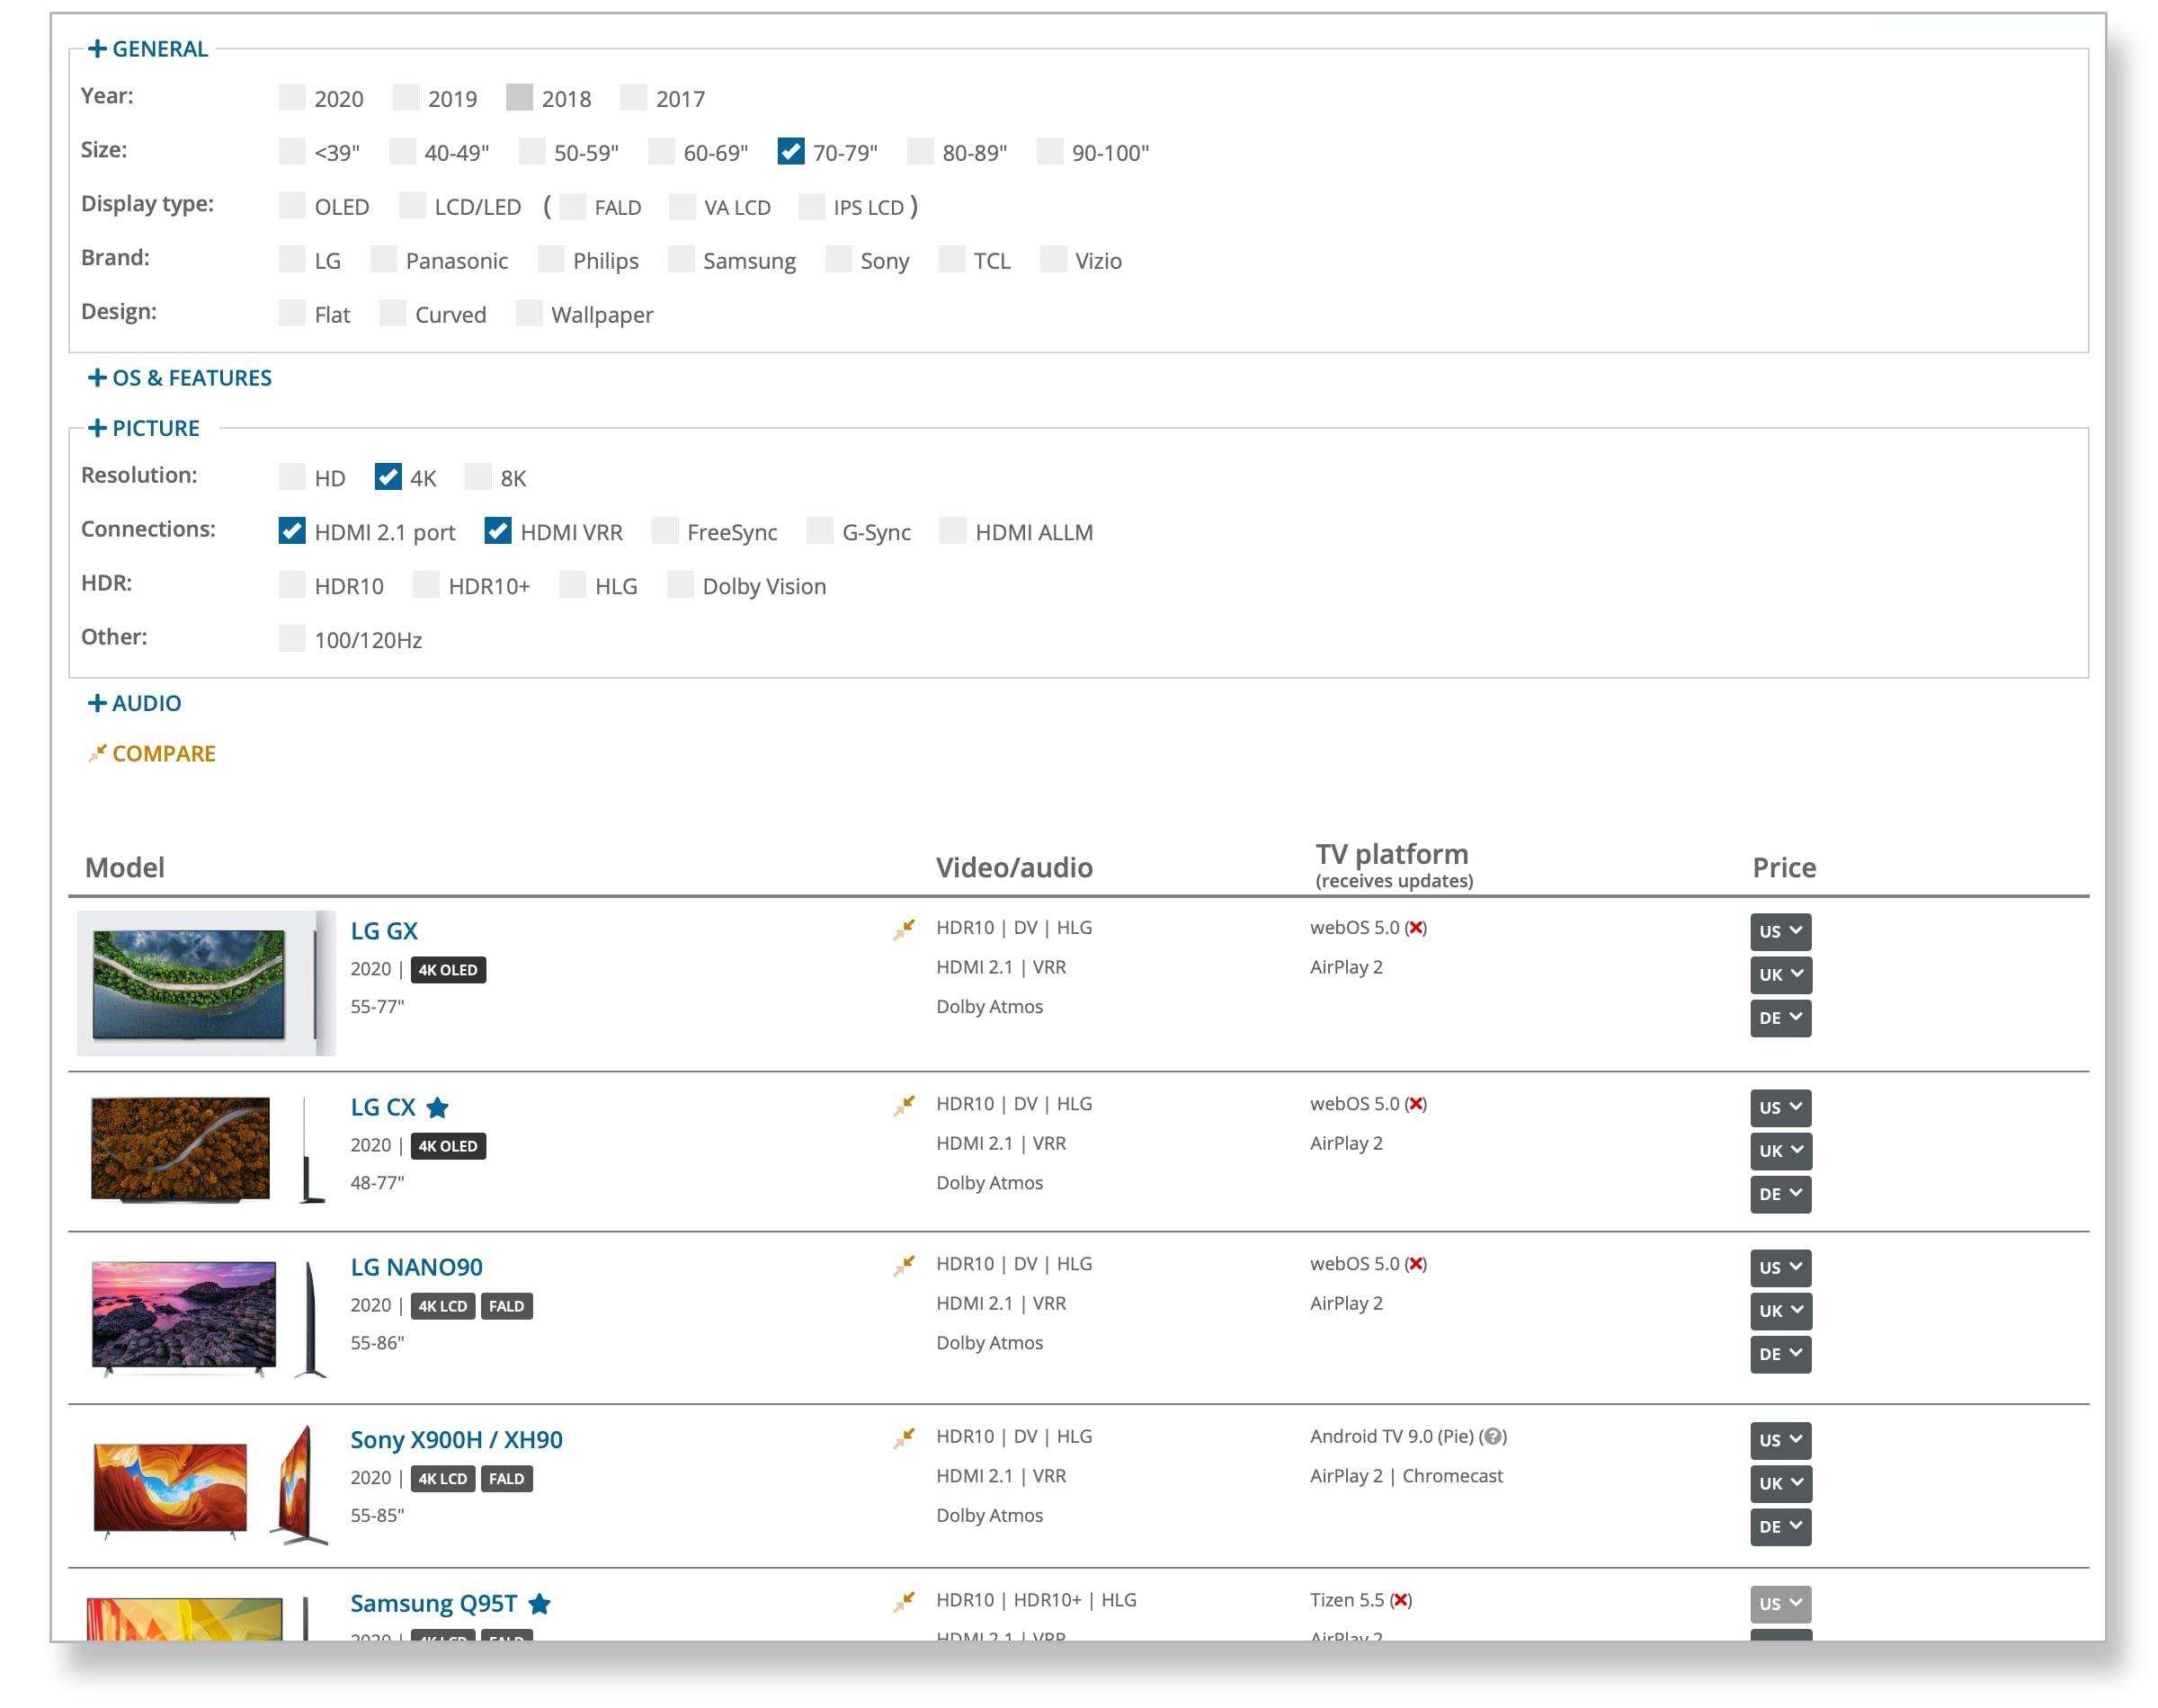Viewport: 2158px width, 1708px height.
Task: Expand the AUDIO filter section
Action: [x=135, y=703]
